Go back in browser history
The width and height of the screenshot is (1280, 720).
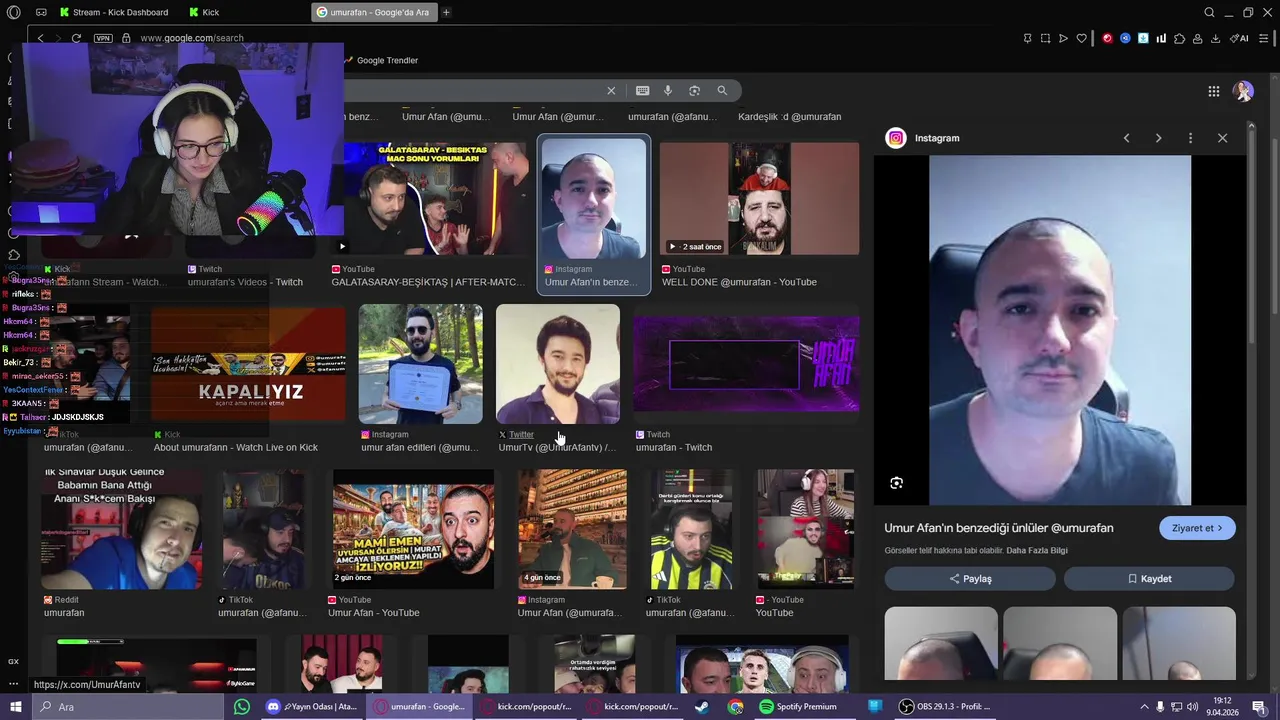40,38
